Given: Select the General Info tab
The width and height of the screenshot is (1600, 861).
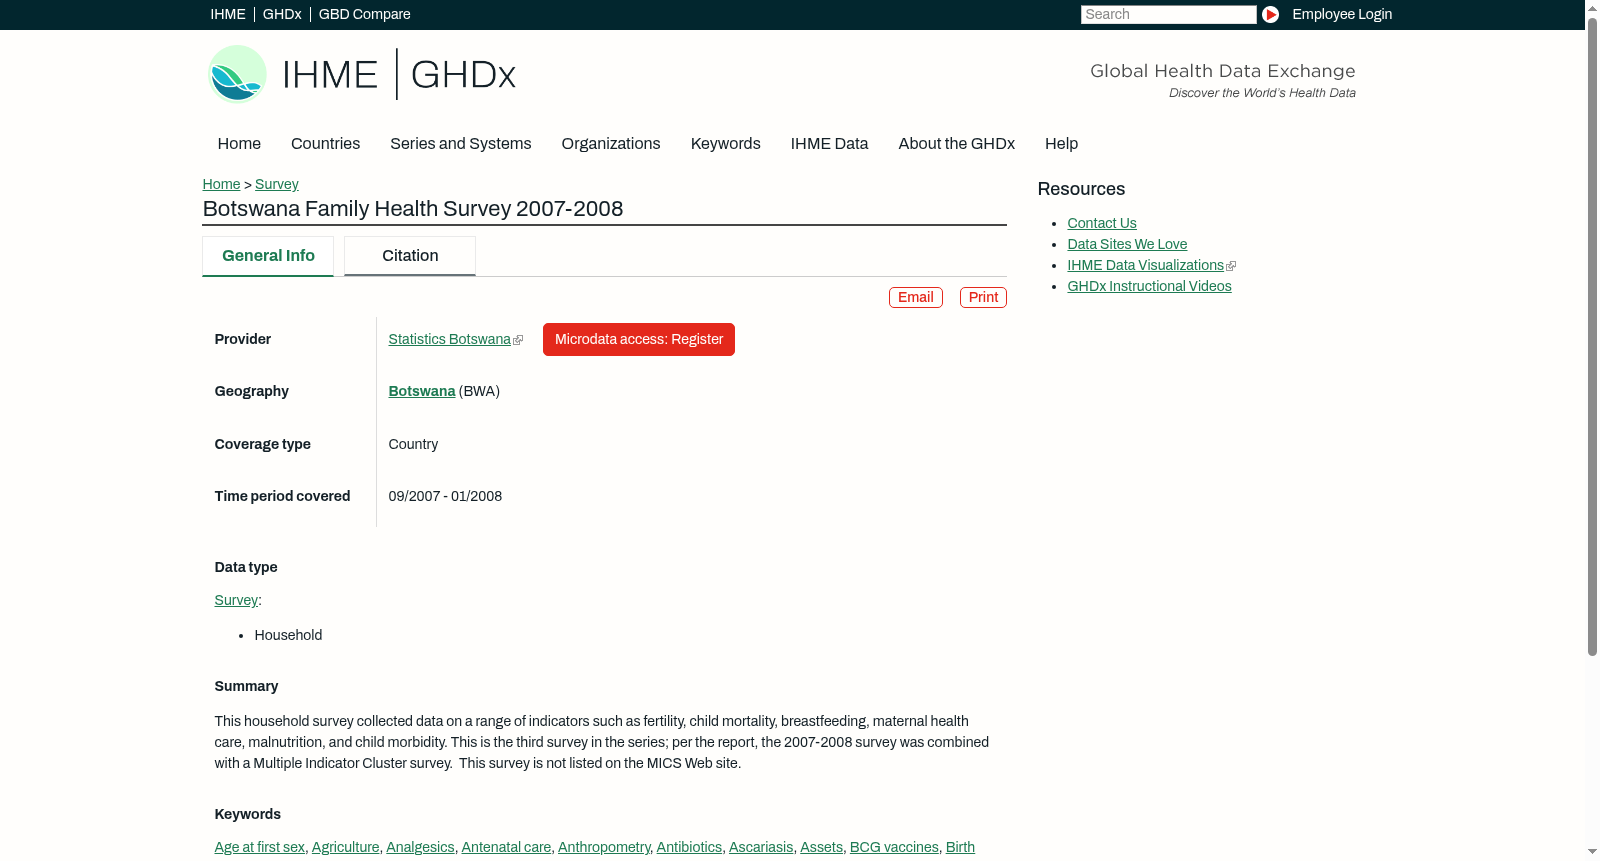Looking at the screenshot, I should (268, 256).
